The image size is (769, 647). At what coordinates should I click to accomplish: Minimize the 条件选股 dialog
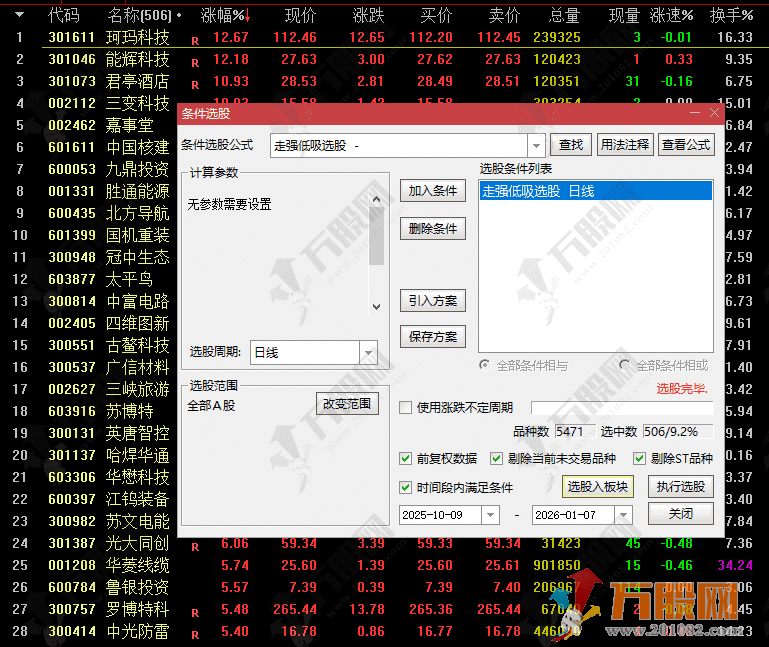[x=694, y=113]
